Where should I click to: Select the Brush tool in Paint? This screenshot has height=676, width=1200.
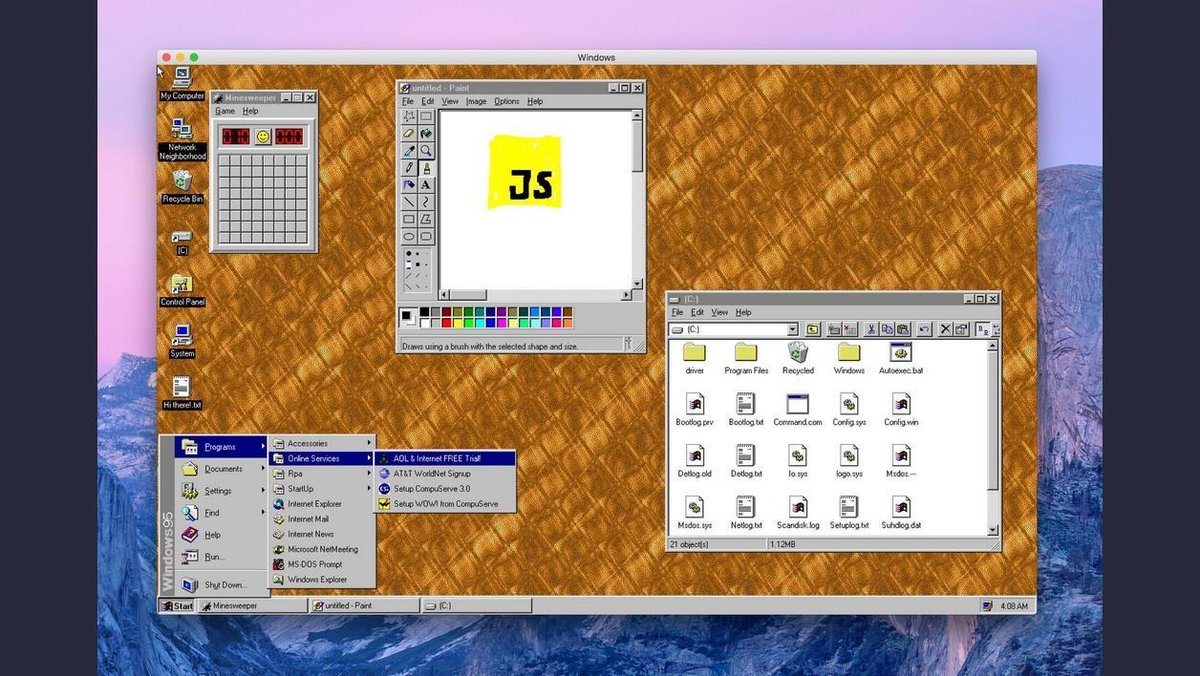click(x=426, y=167)
